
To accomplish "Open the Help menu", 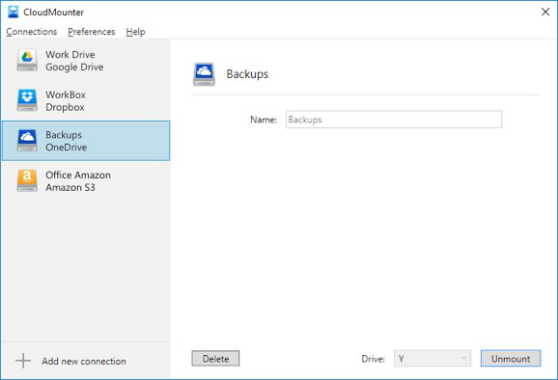I will (136, 32).
